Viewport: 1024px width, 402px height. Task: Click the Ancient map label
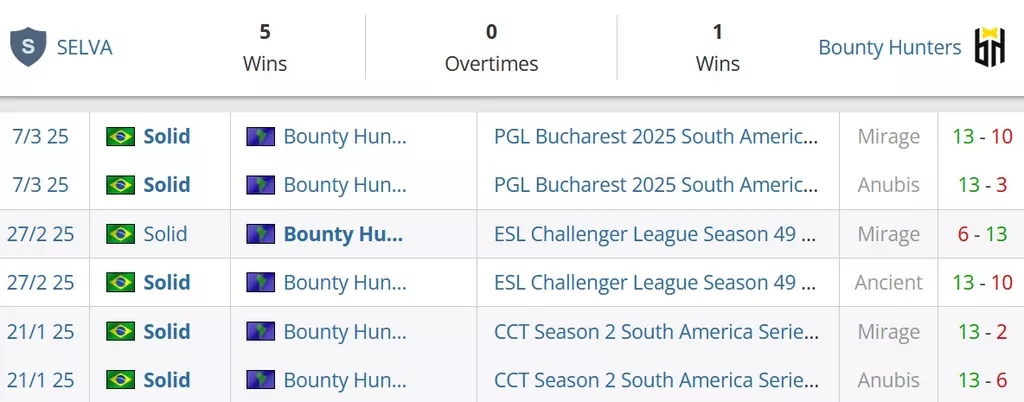point(888,283)
